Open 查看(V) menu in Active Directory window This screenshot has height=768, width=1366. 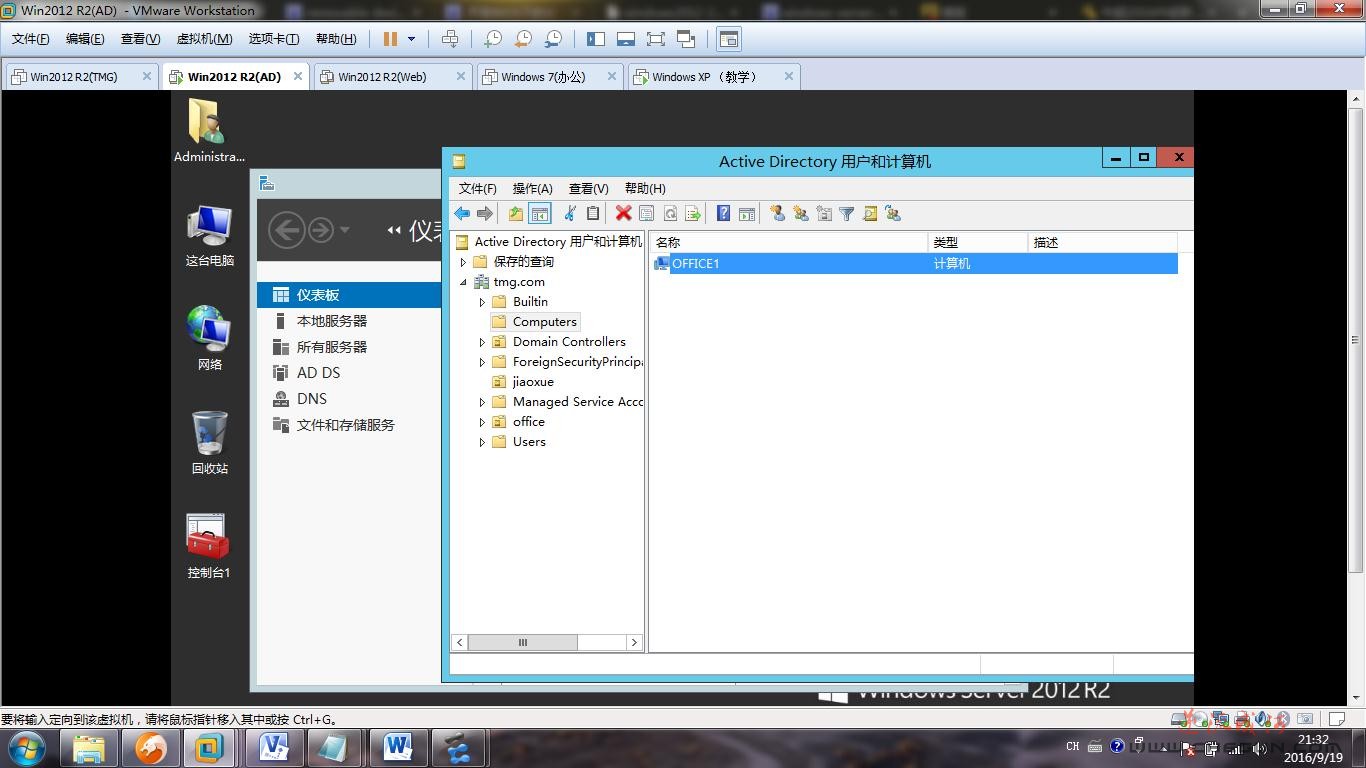pos(588,188)
